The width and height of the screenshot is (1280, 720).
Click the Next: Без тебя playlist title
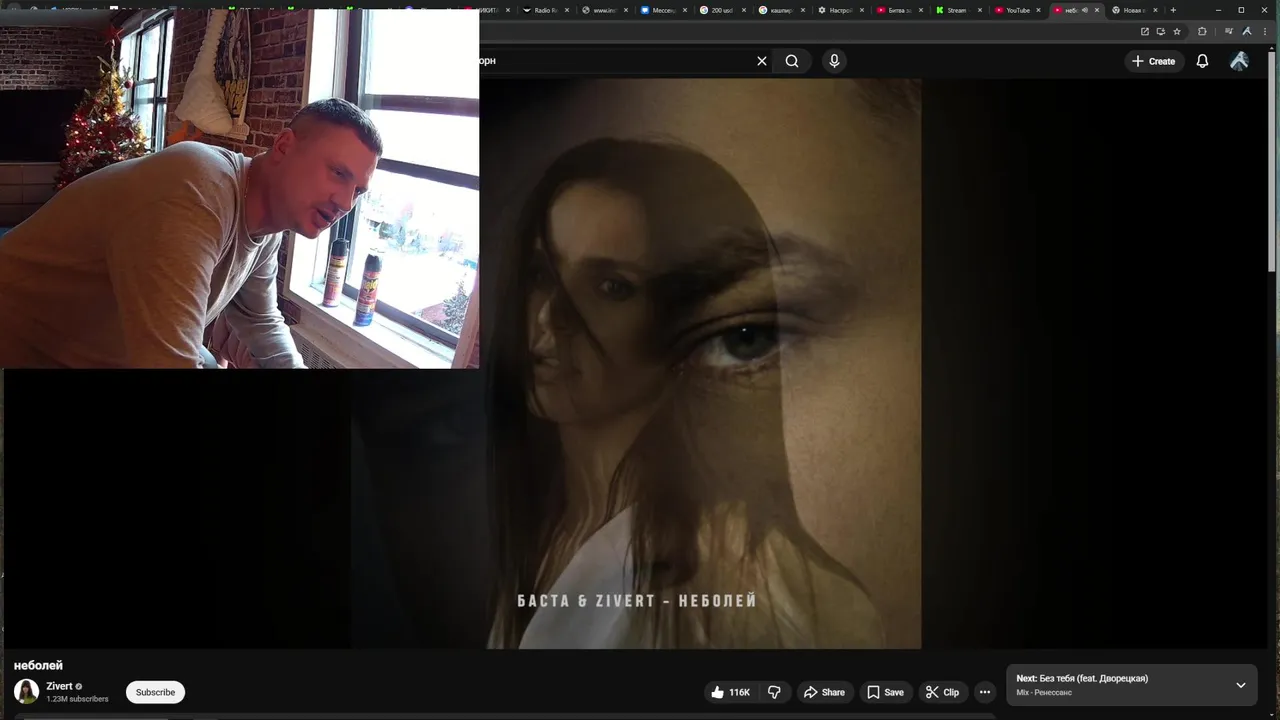pyautogui.click(x=1082, y=678)
